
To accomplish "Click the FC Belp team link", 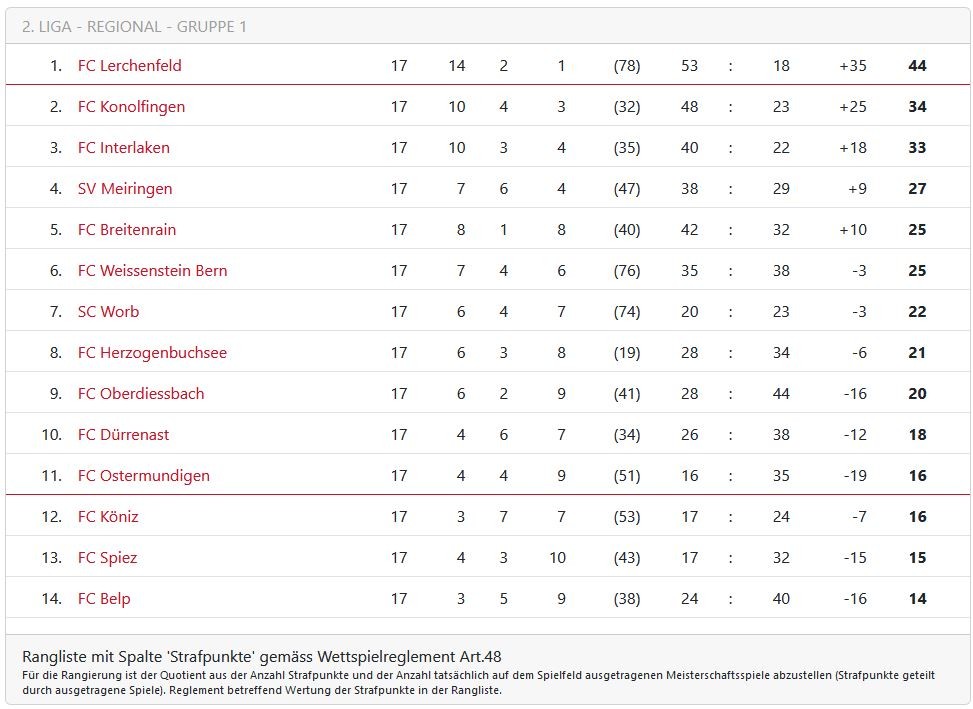I will click(x=104, y=599).
